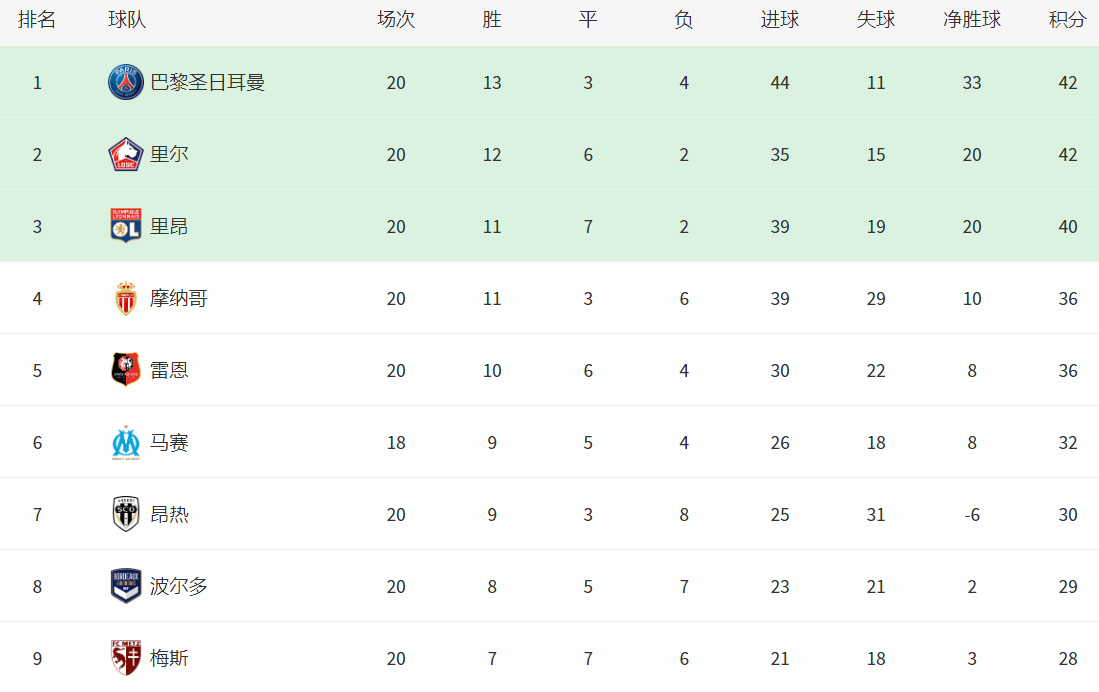Click the Lille LOSC club crest
This screenshot has height=692, width=1099.
(x=126, y=155)
